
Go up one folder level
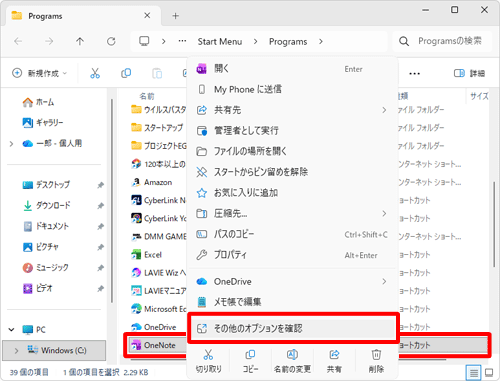(80, 41)
